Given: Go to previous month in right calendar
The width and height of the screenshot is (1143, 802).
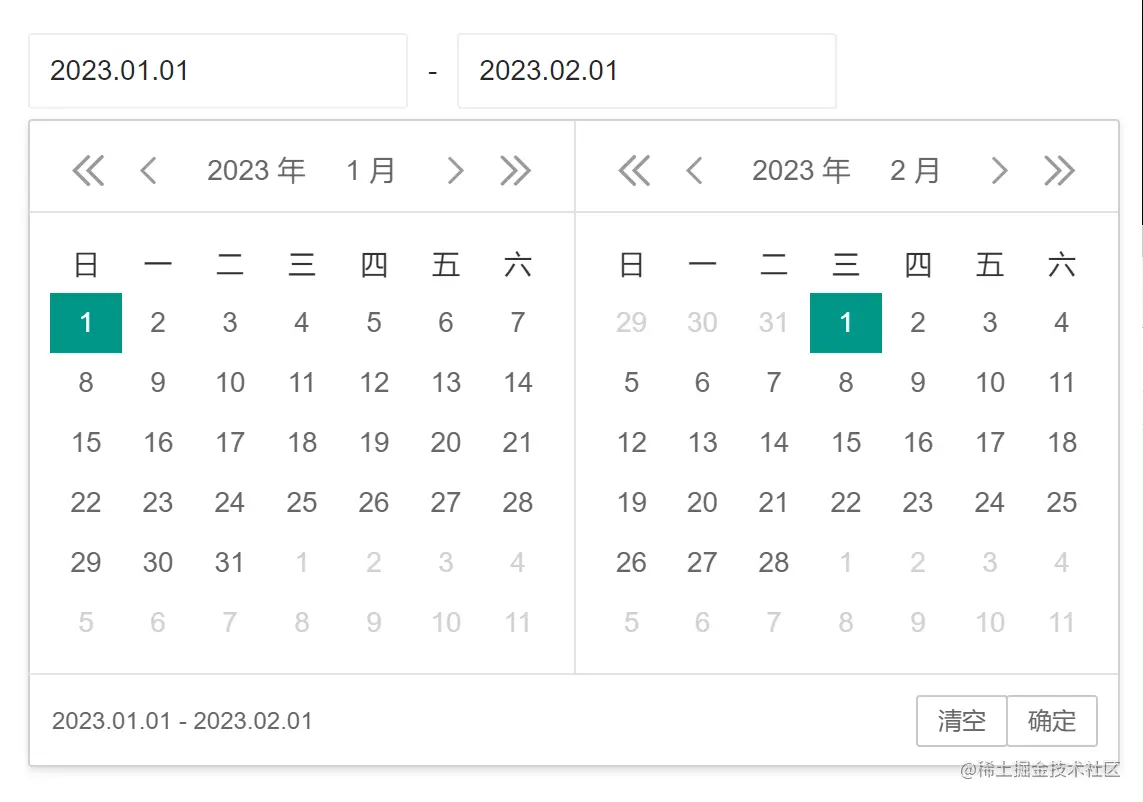Looking at the screenshot, I should [694, 171].
